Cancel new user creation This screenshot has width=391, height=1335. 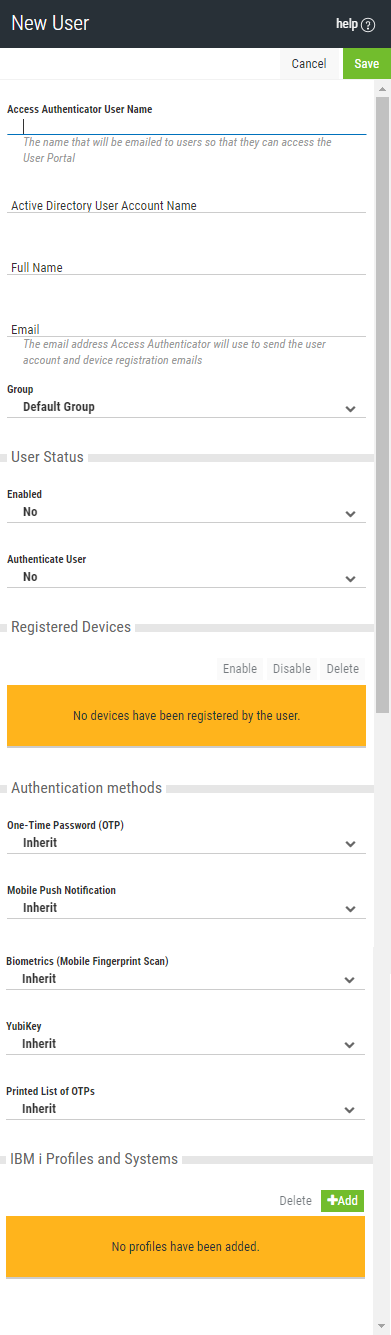pyautogui.click(x=309, y=63)
